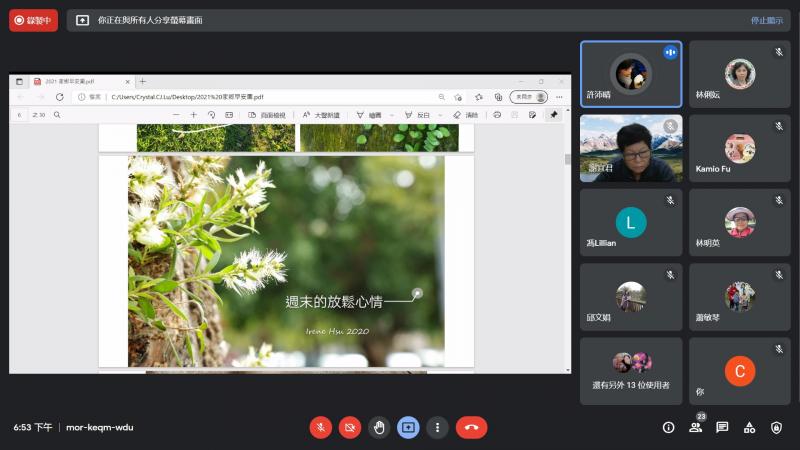Expand the 反白 highlight dropdown arrow
This screenshot has width=800, height=450.
(438, 115)
